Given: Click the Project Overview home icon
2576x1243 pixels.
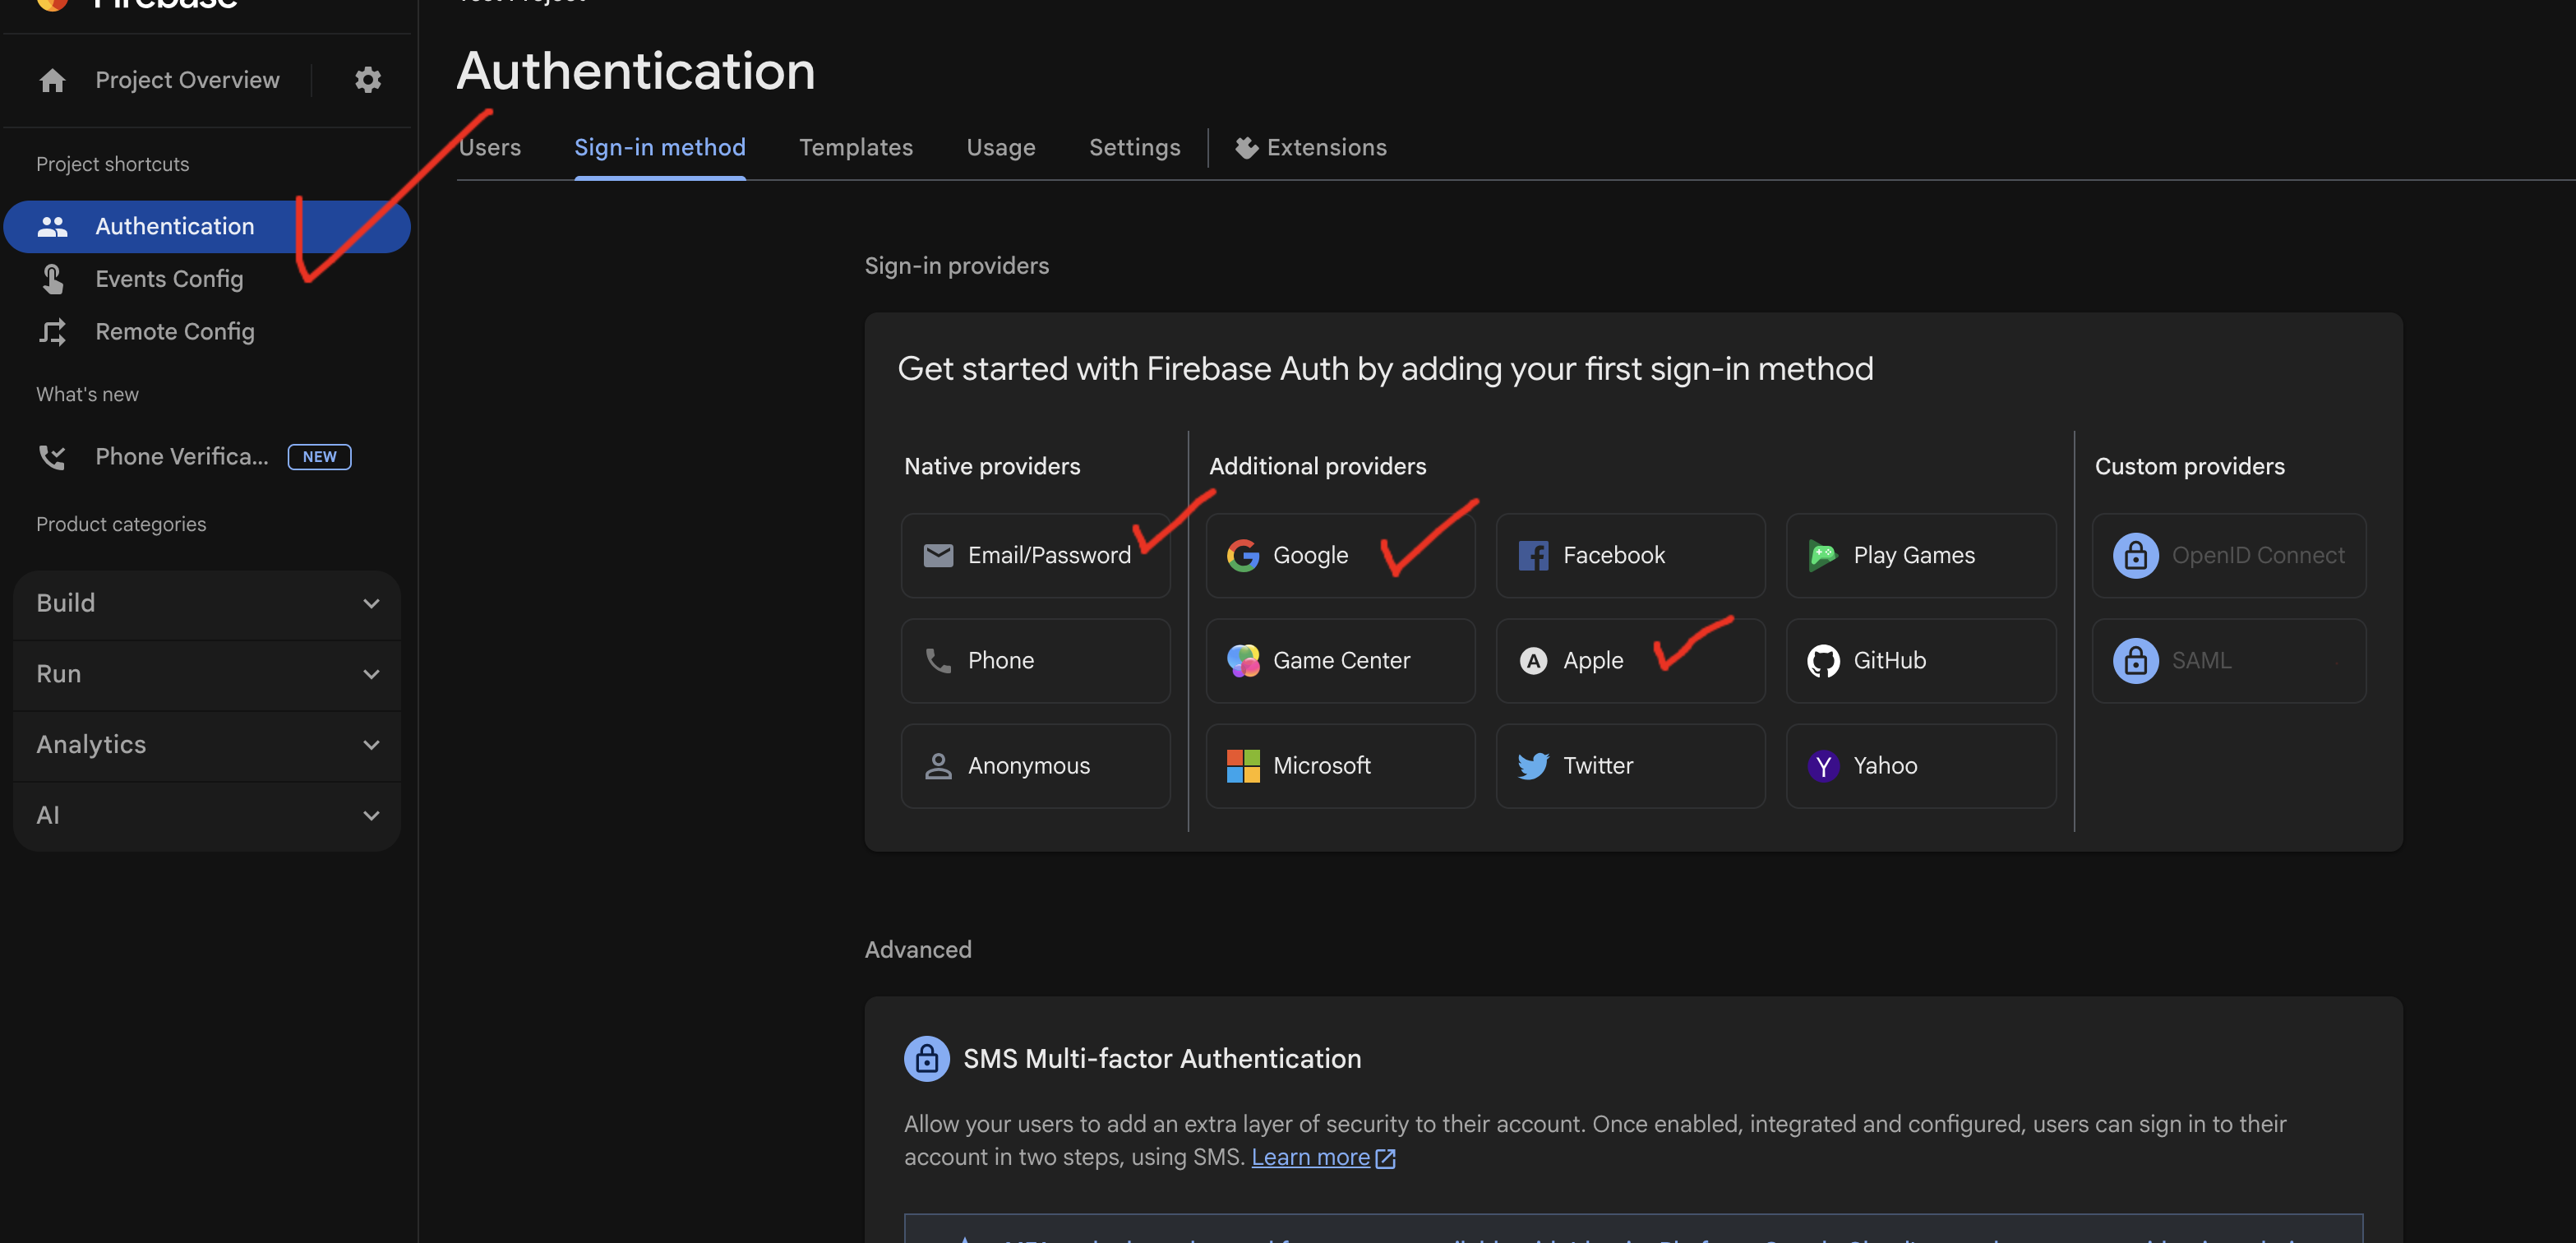Looking at the screenshot, I should 52,80.
